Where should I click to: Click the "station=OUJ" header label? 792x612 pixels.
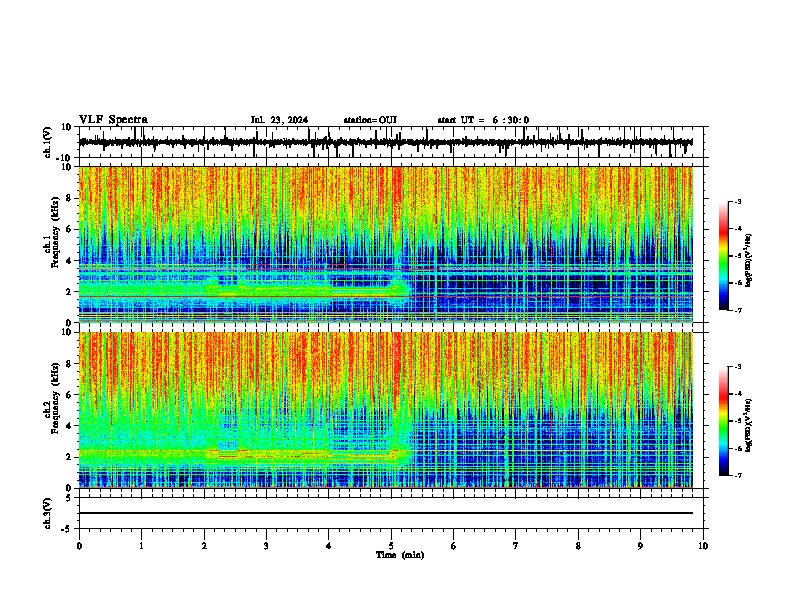point(370,120)
